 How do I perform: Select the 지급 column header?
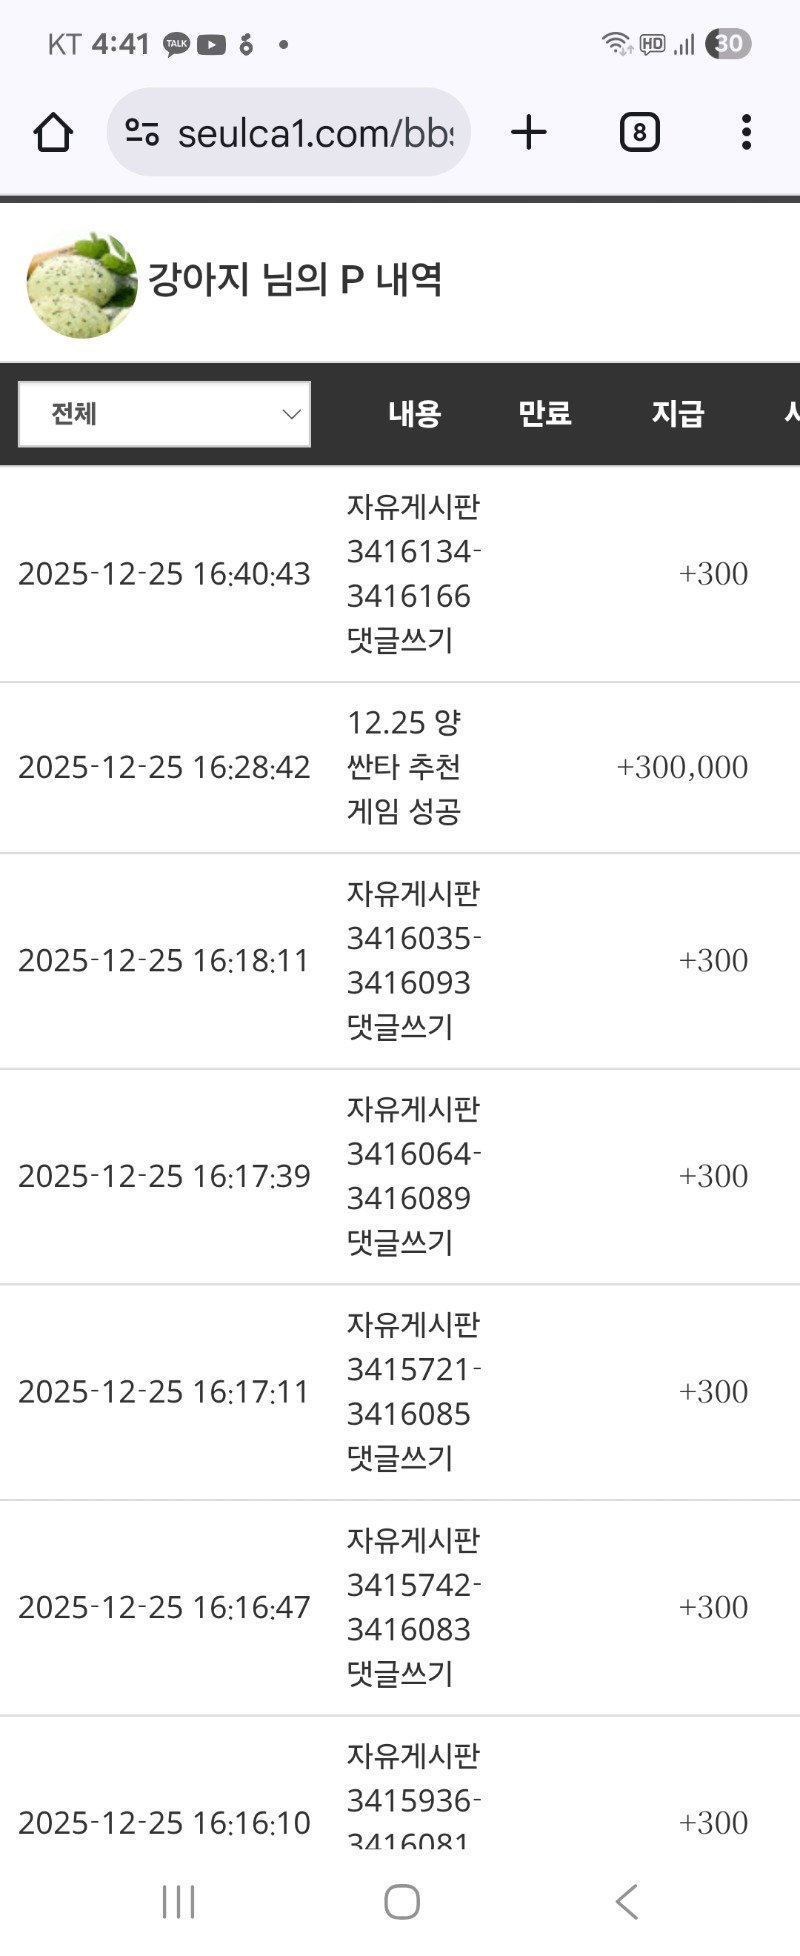point(678,414)
